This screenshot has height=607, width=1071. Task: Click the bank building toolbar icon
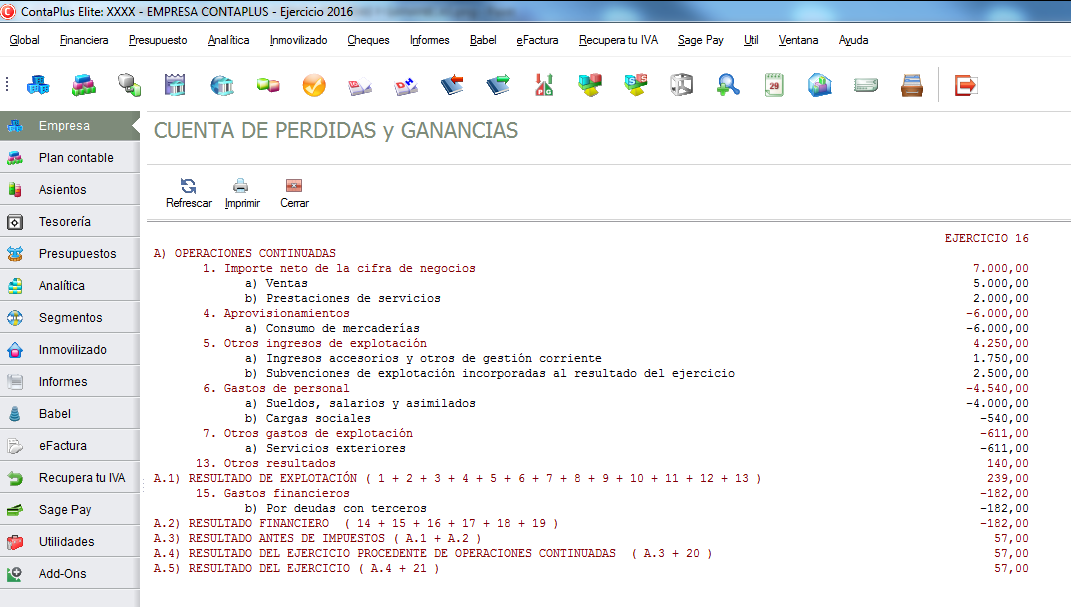176,85
